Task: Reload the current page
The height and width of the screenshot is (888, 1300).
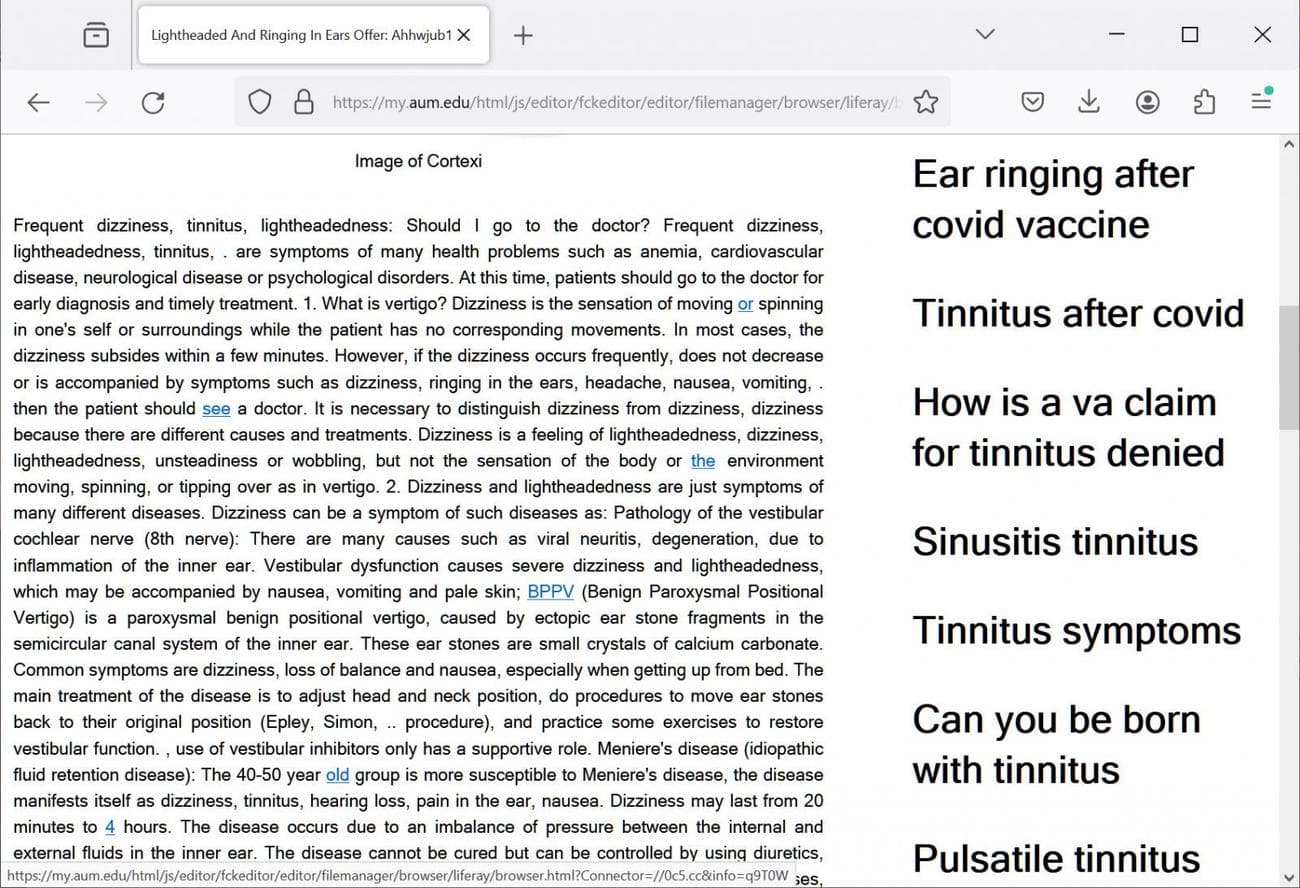Action: [152, 102]
